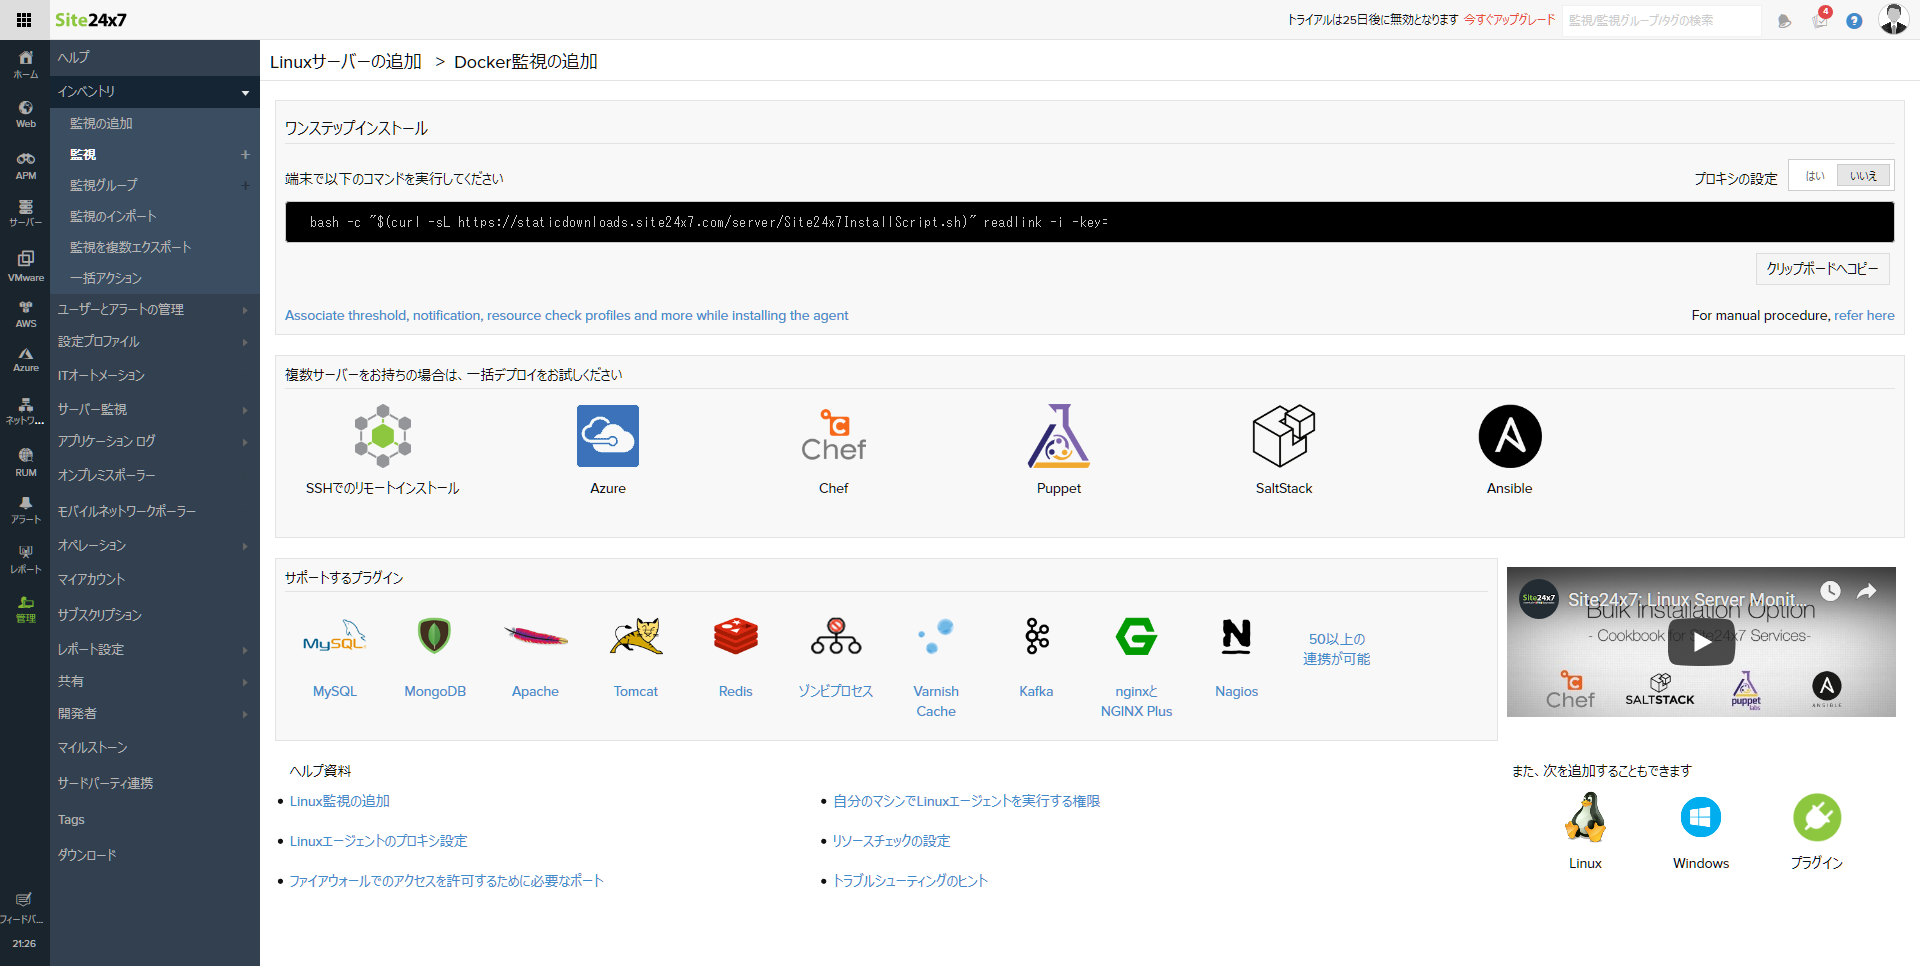Expand the 監視 item with plus icon
The image size is (1920, 966).
click(x=244, y=155)
